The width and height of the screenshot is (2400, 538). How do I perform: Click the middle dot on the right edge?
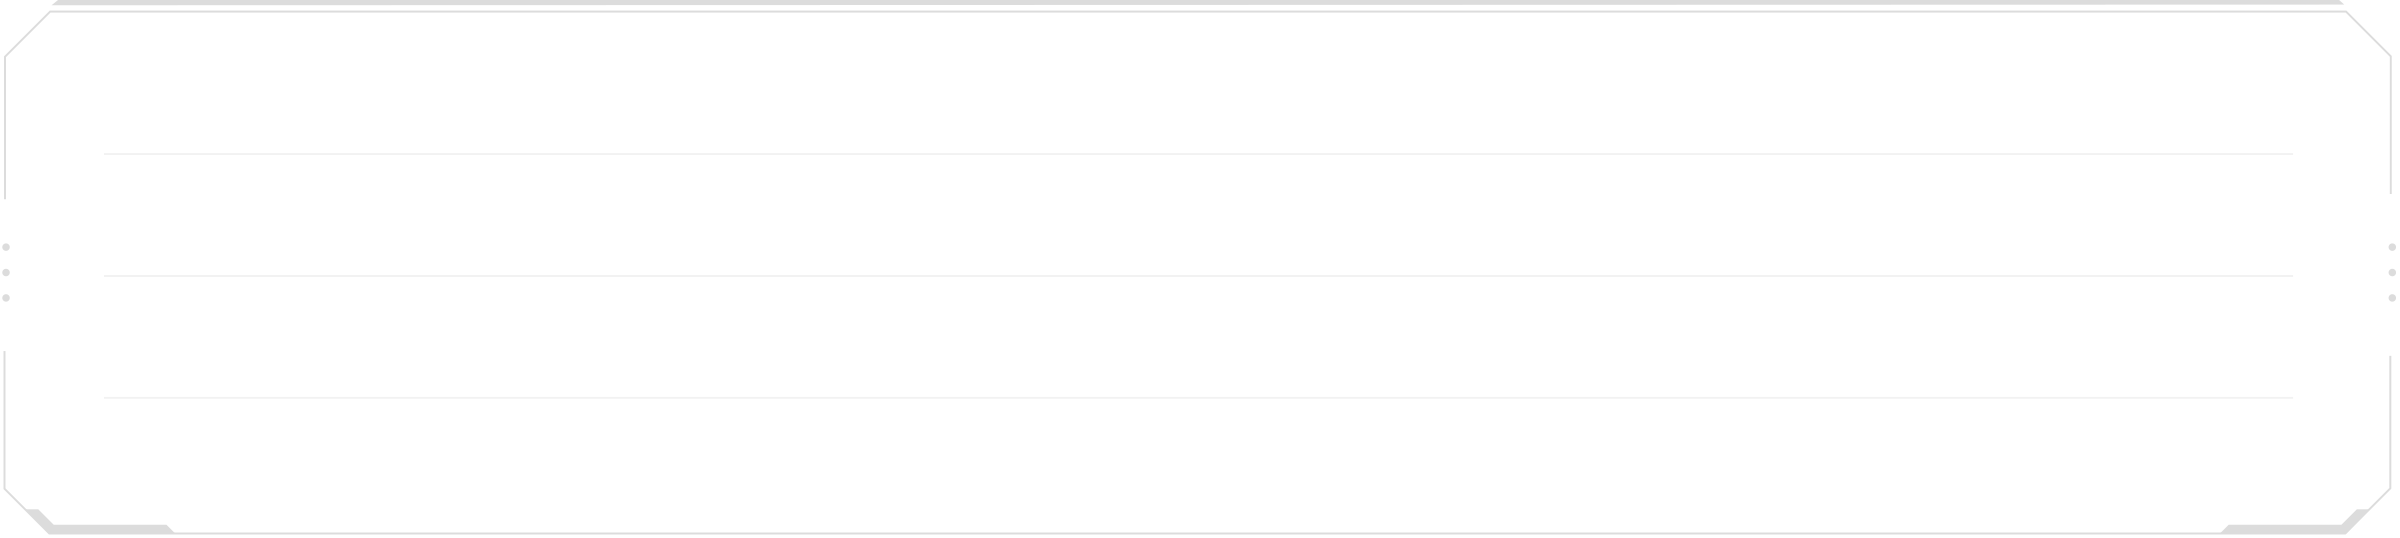pos(2392,272)
